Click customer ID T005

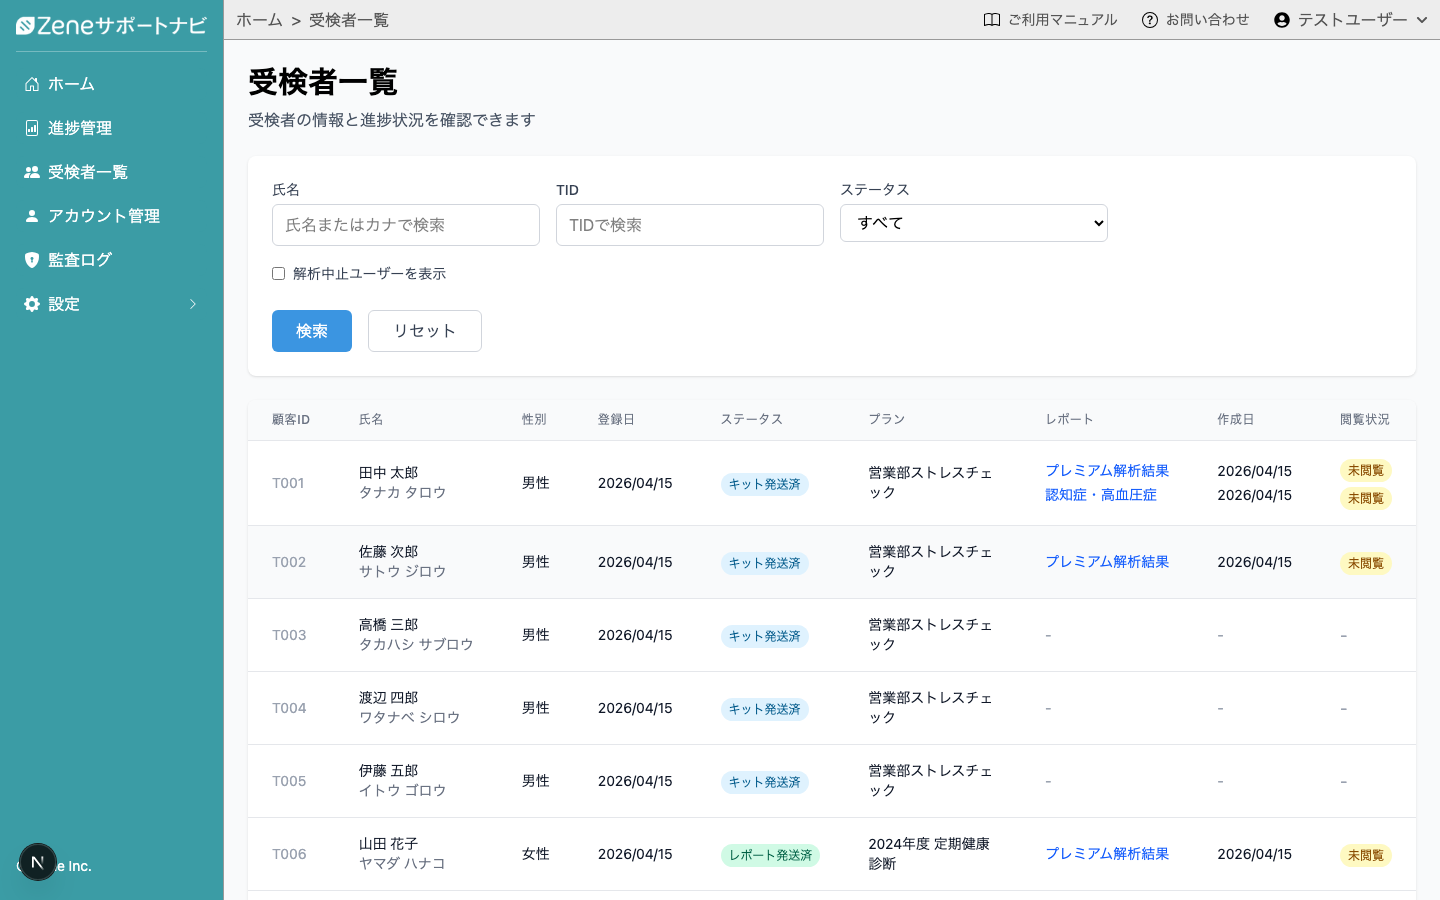[289, 781]
